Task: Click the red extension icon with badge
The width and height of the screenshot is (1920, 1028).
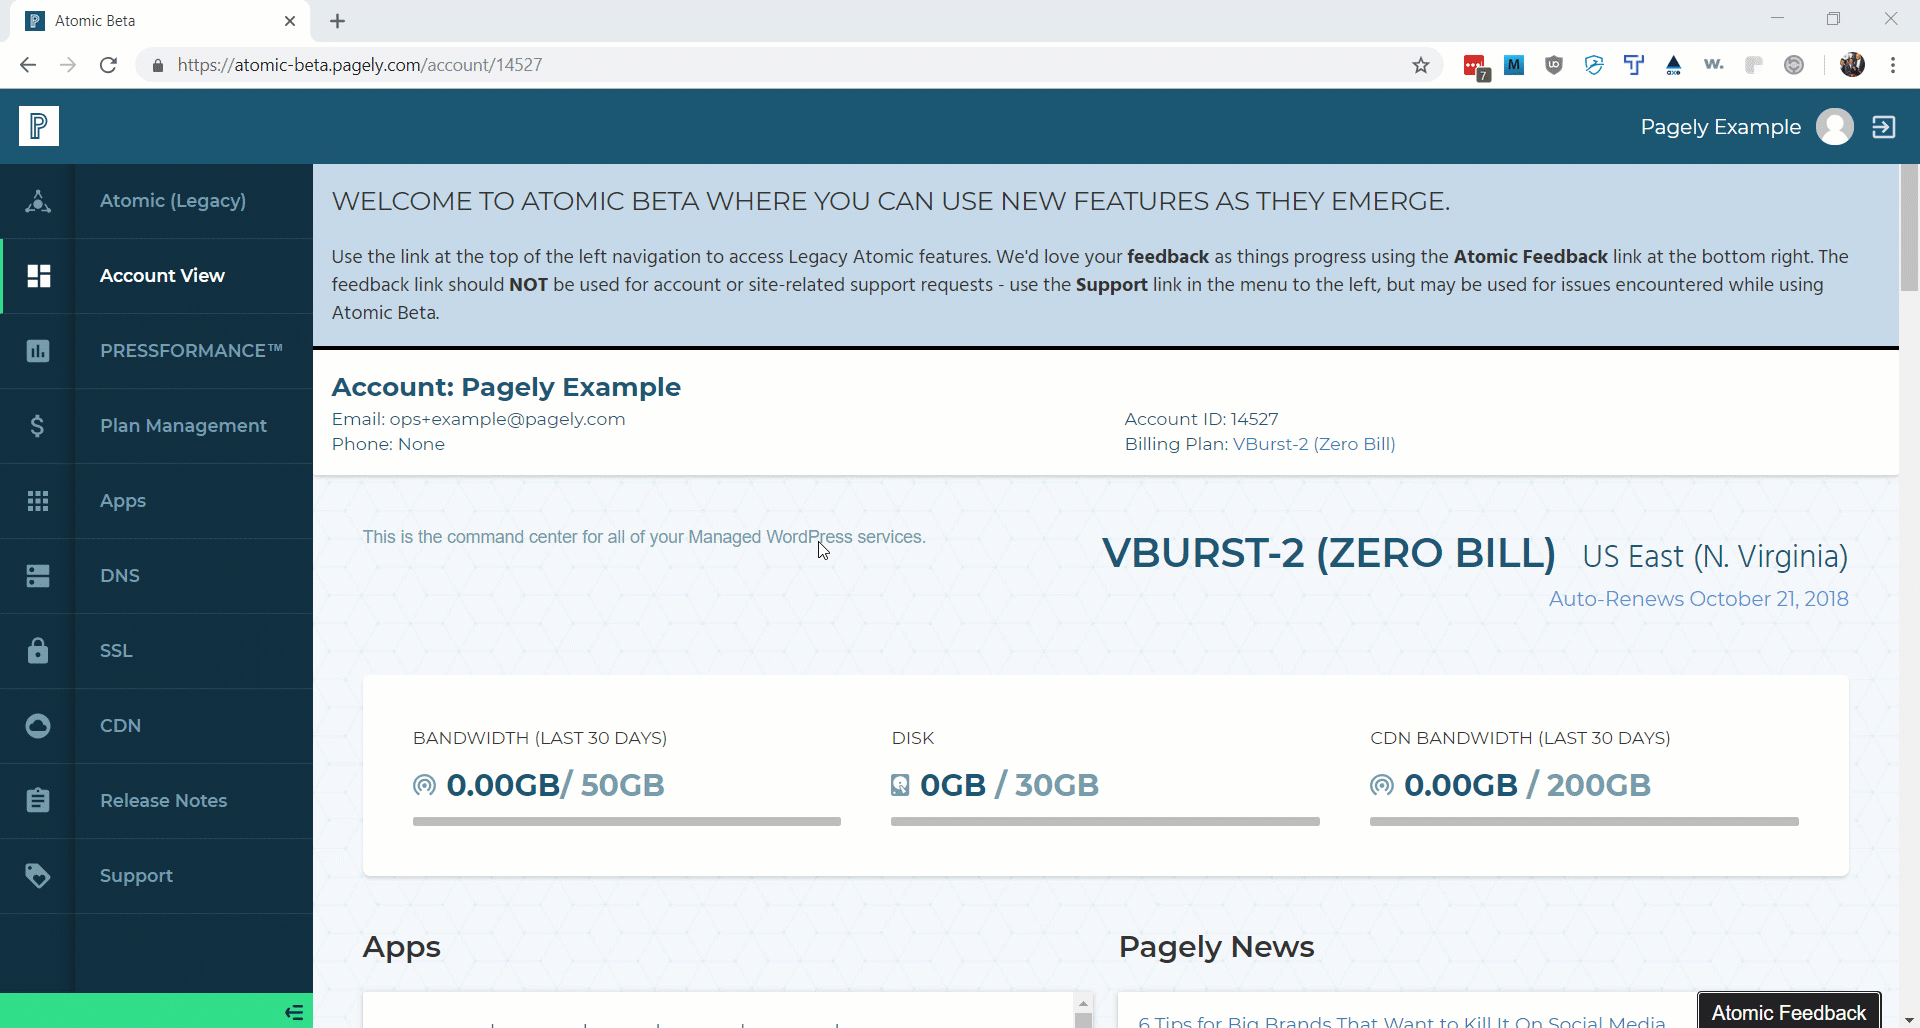Action: click(1475, 67)
